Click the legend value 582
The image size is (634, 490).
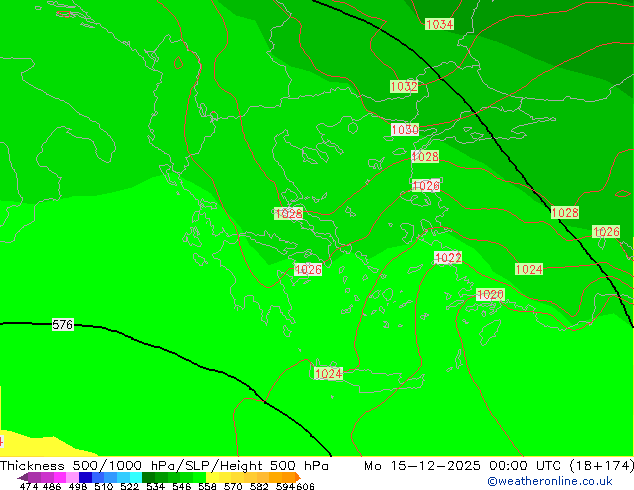[x=259, y=486]
